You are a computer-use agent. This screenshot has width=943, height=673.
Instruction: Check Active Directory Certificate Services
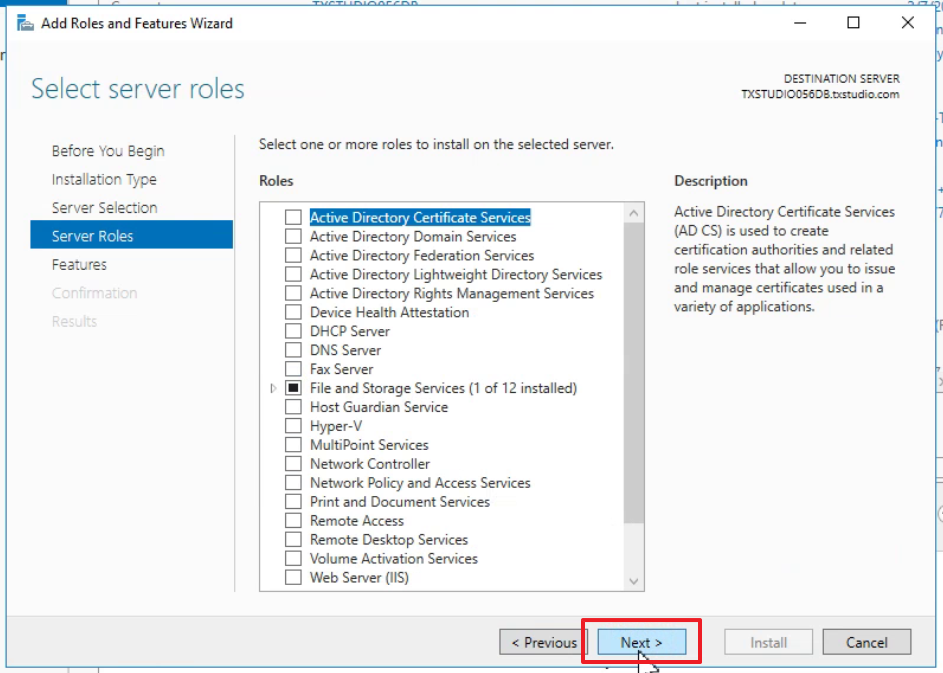click(293, 217)
